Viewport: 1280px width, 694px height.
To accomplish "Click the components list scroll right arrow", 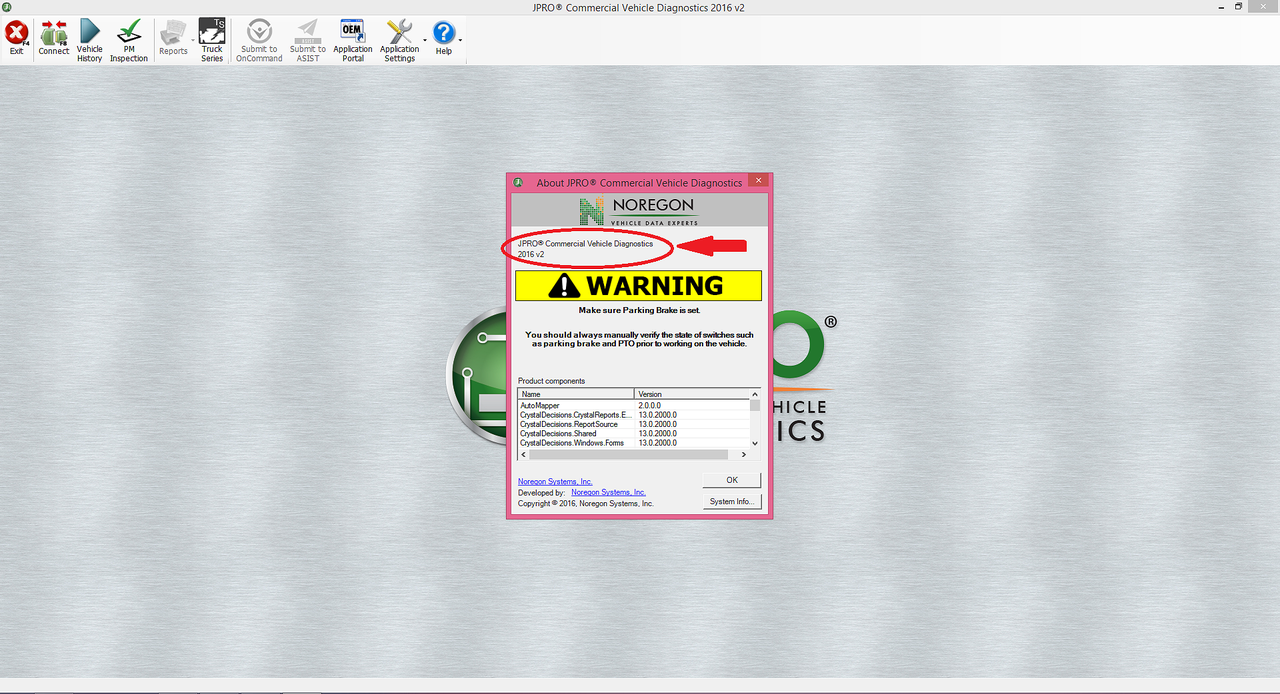I will 746,454.
